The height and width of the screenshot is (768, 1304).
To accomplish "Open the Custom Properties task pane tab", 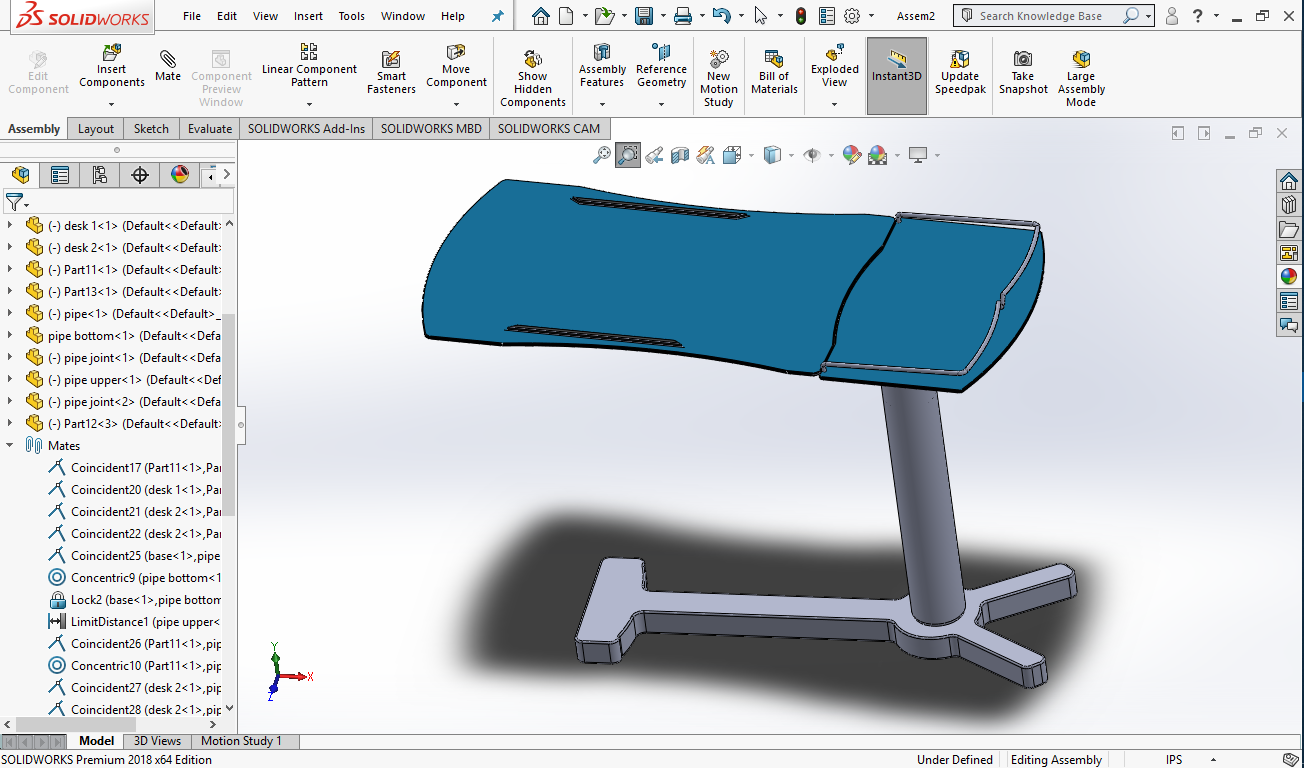I will pyautogui.click(x=1289, y=301).
